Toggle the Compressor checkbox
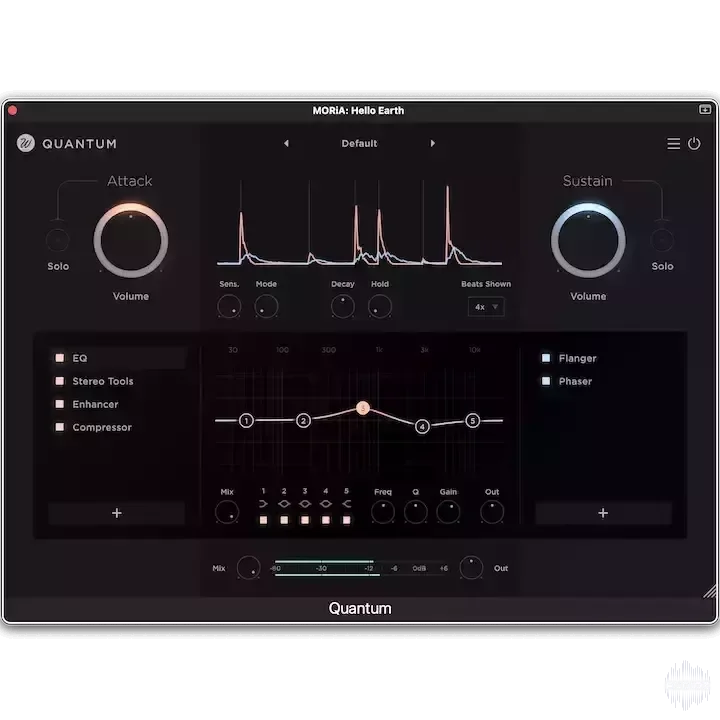Image resolution: width=720 pixels, height=720 pixels. click(x=60, y=427)
